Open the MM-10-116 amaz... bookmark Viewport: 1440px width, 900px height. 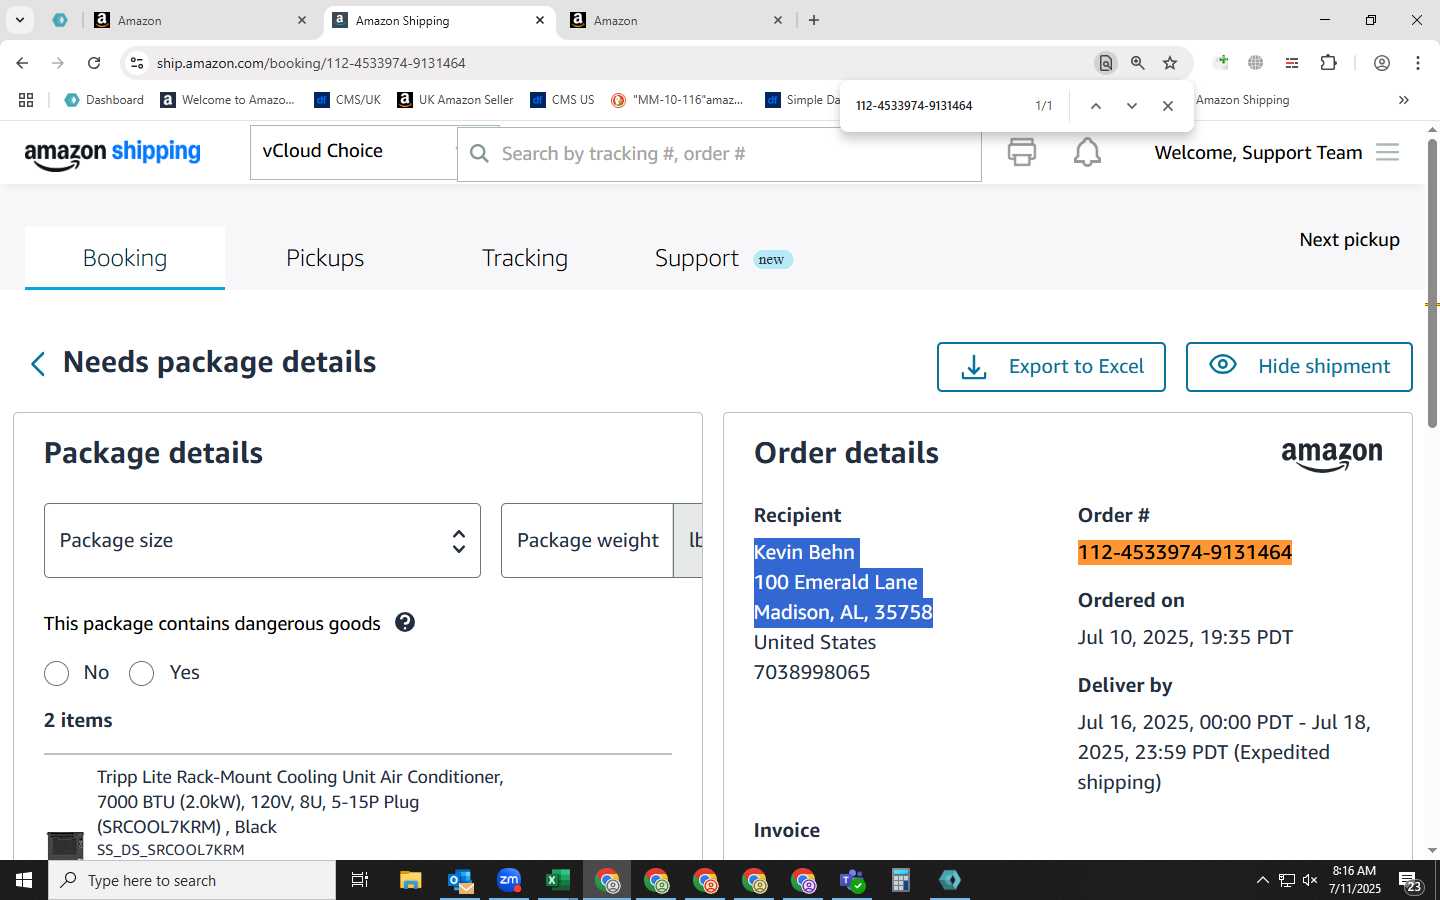pyautogui.click(x=677, y=100)
